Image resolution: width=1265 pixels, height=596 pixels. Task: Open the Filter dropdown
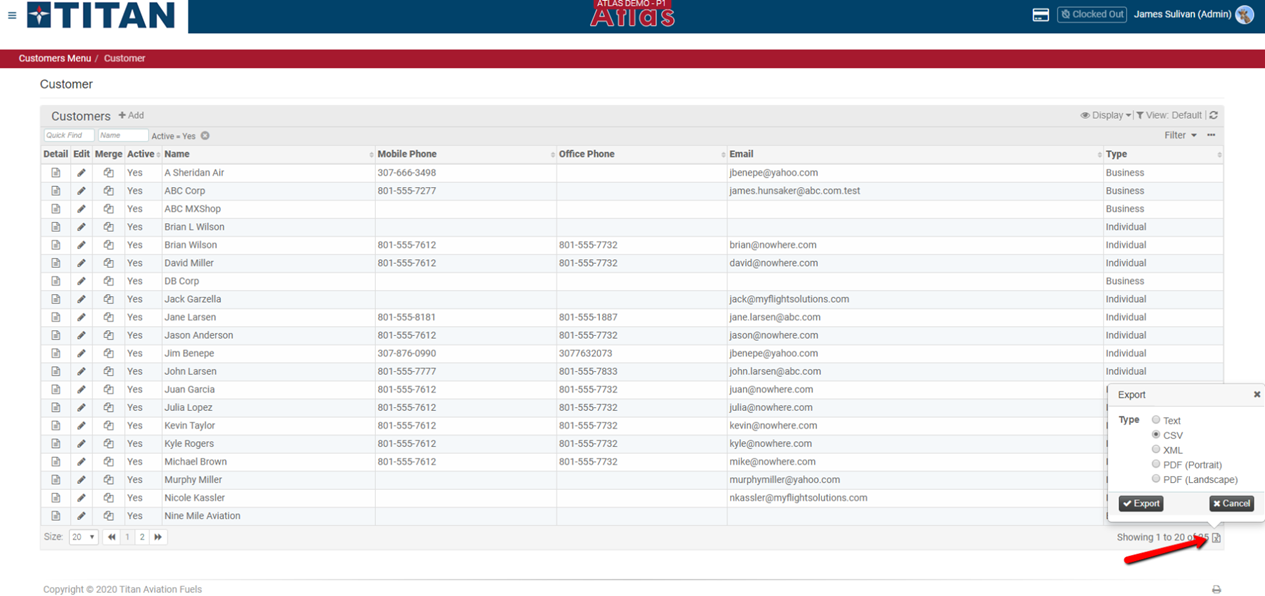tap(1180, 135)
